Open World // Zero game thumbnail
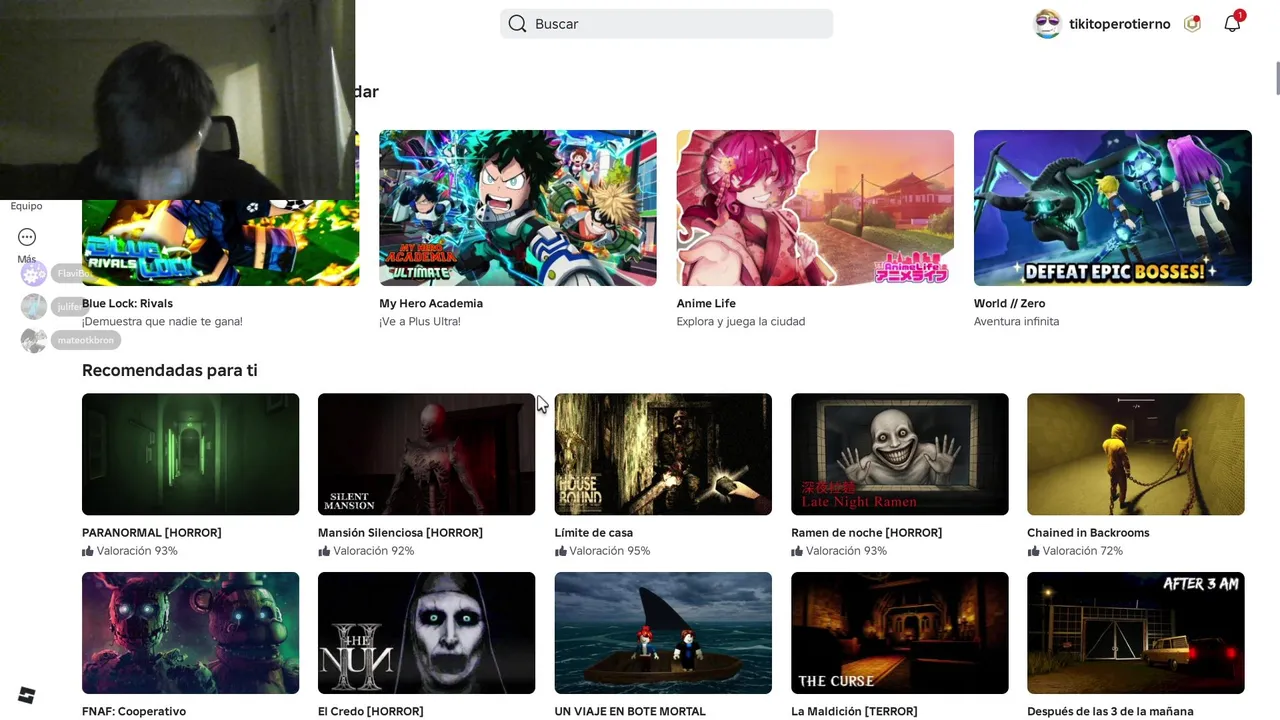The width and height of the screenshot is (1280, 720). pos(1113,208)
